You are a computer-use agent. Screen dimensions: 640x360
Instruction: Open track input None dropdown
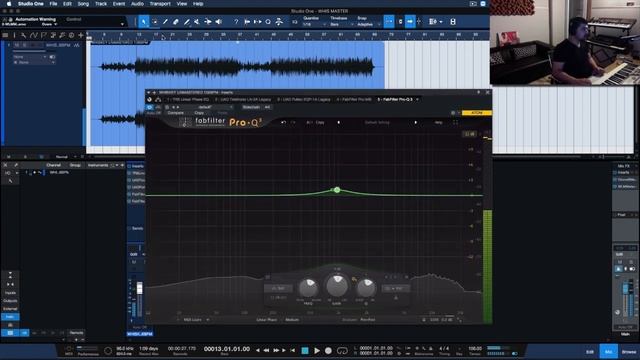tap(29, 57)
